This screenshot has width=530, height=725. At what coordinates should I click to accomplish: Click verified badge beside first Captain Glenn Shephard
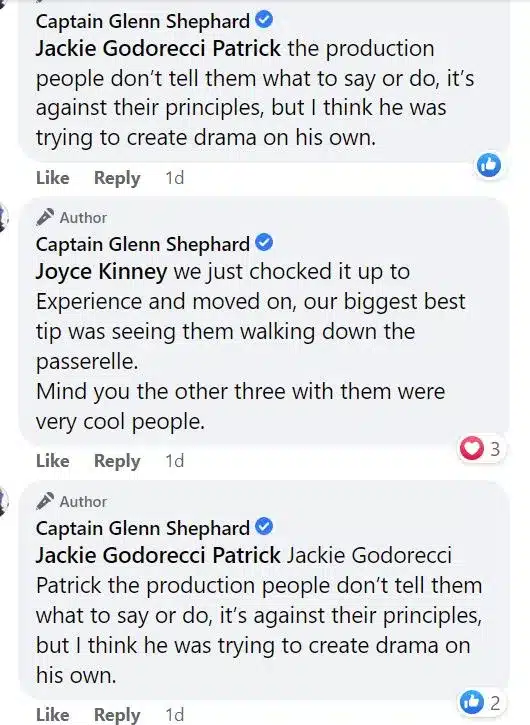265,20
